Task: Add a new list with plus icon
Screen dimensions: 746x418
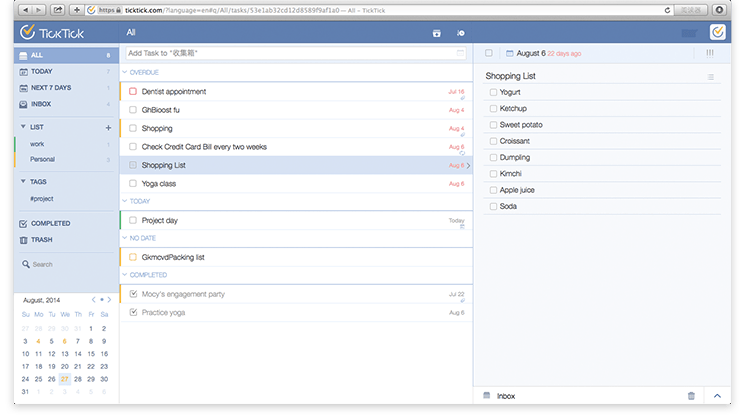Action: pyautogui.click(x=108, y=127)
